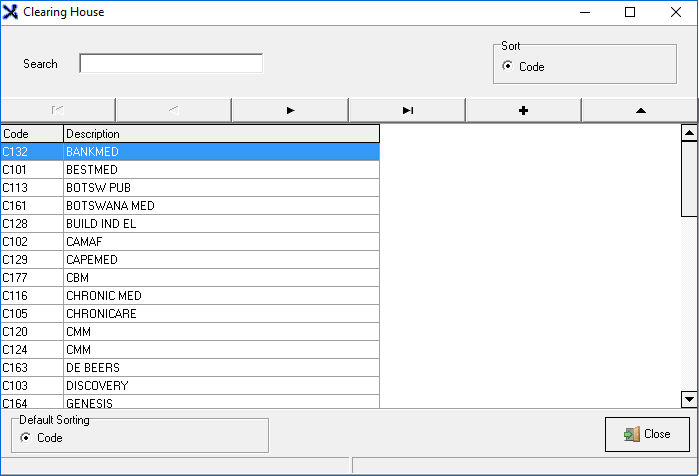Click code cell C120
699x476 pixels.
32,332
